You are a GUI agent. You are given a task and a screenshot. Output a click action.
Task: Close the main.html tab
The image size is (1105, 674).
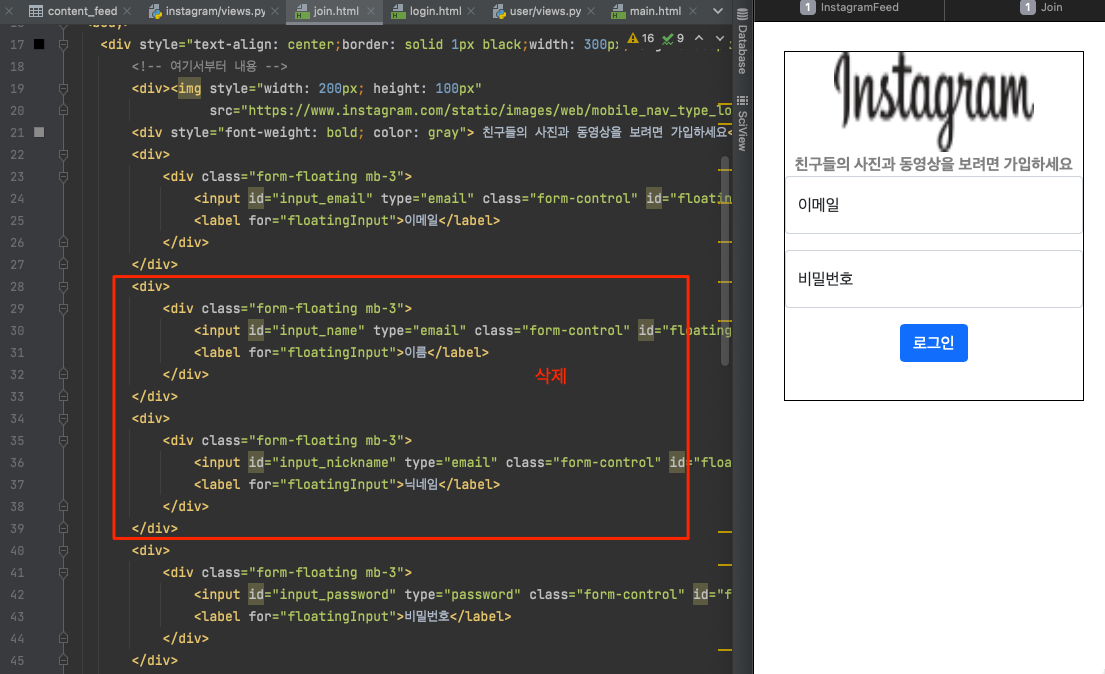[x=693, y=11]
